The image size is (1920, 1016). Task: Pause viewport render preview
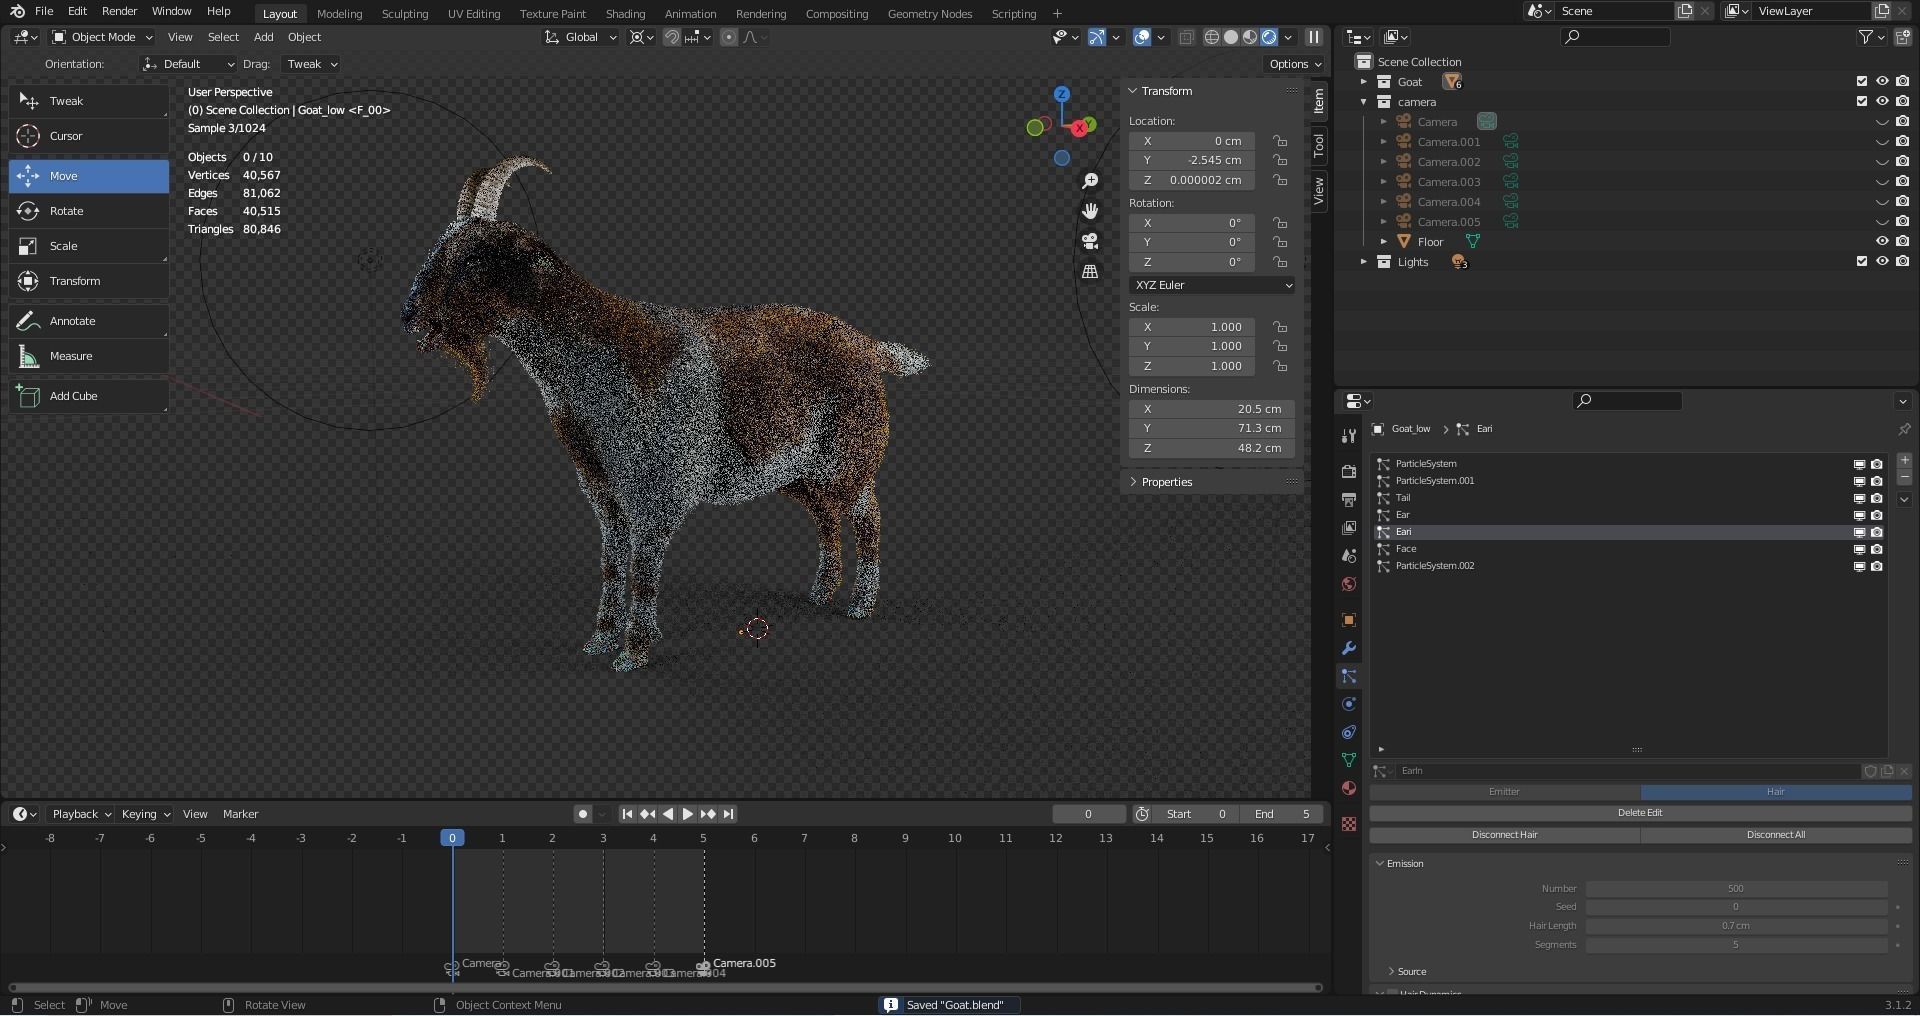(1314, 37)
